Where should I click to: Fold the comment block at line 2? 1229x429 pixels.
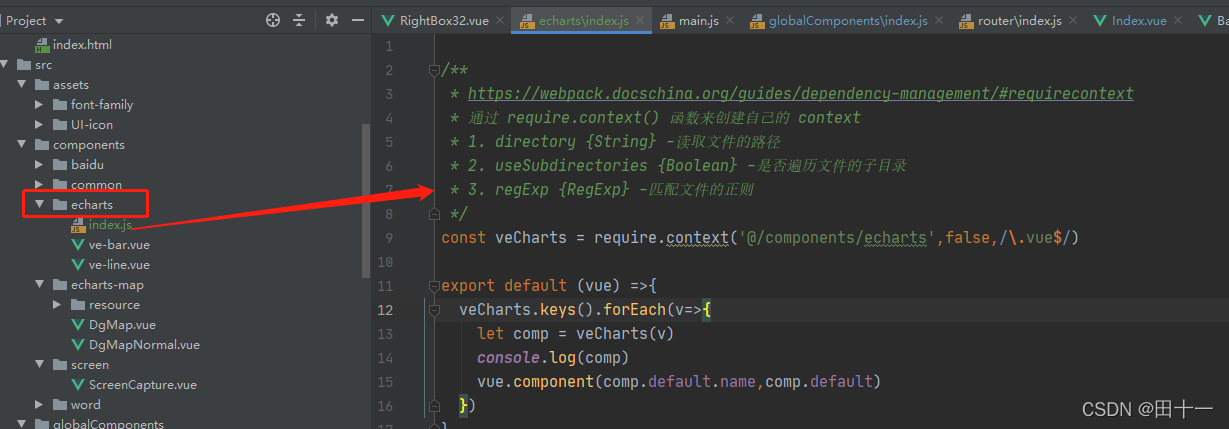433,70
